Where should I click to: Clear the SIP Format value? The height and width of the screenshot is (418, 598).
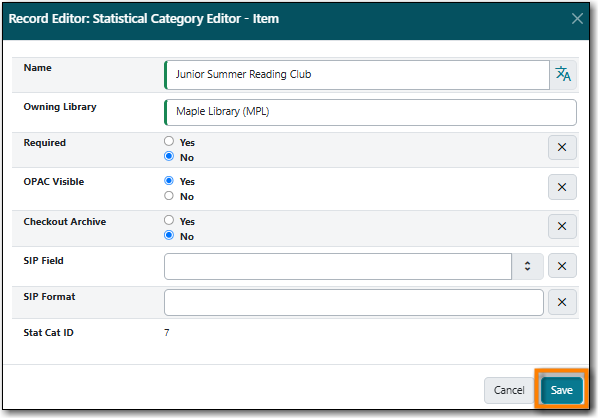[562, 302]
